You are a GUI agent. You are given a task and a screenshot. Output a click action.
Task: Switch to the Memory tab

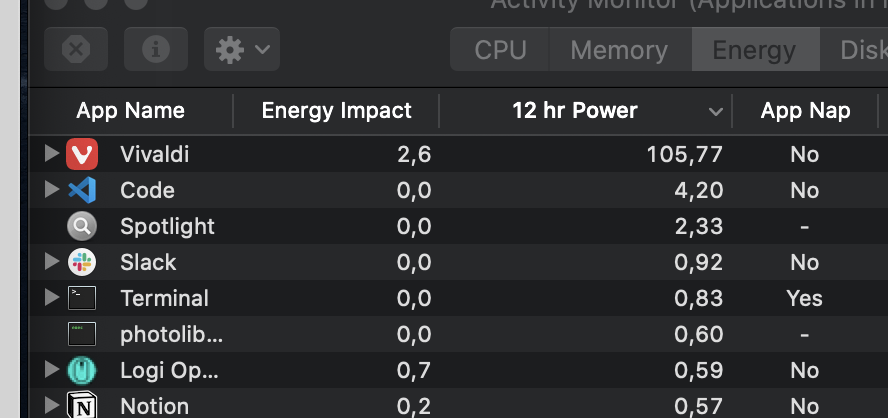pos(618,50)
